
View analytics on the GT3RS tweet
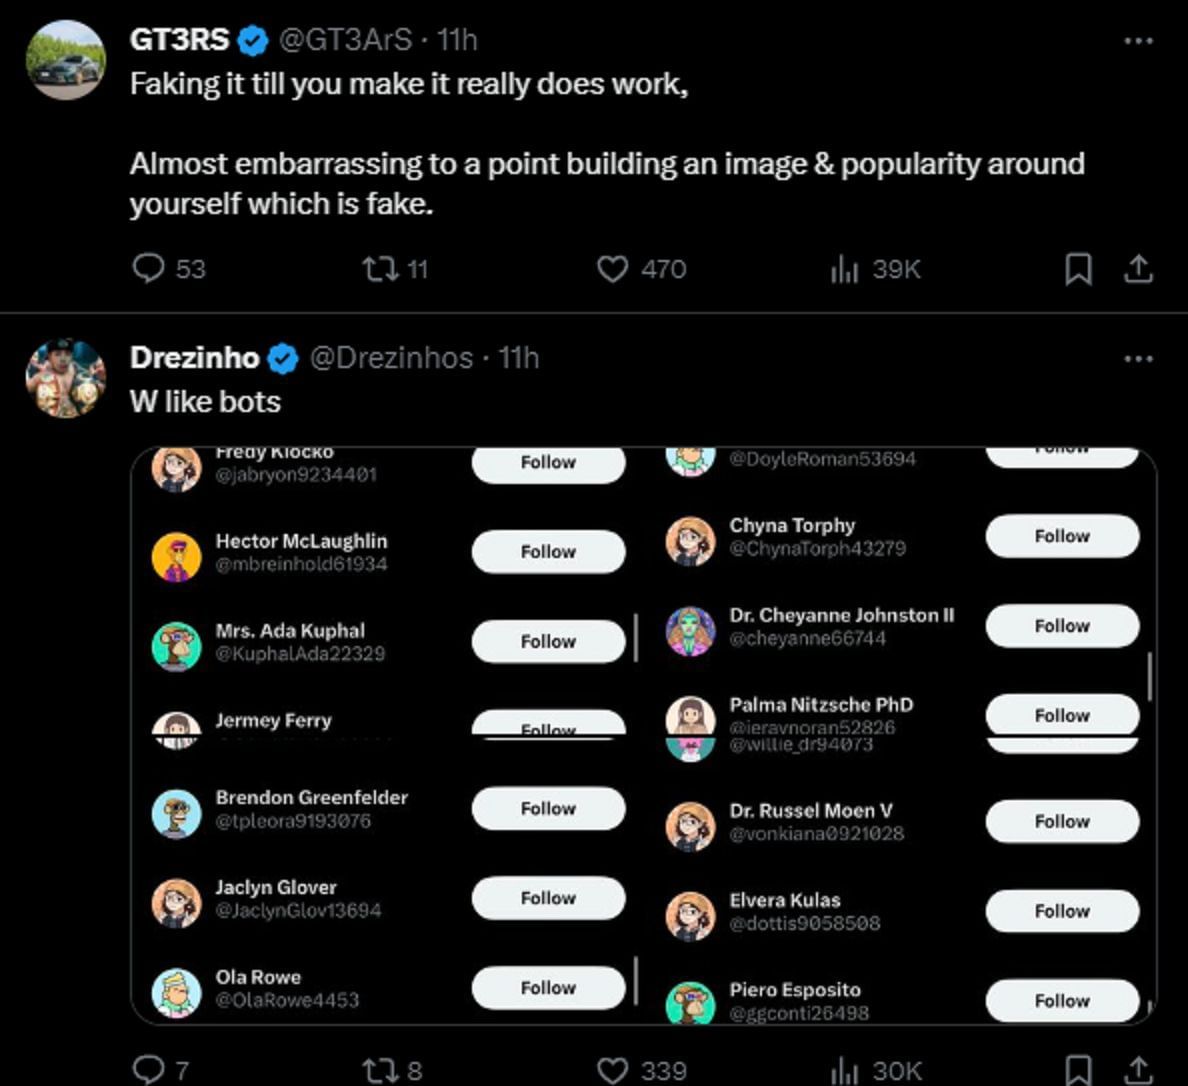pyautogui.click(x=845, y=268)
